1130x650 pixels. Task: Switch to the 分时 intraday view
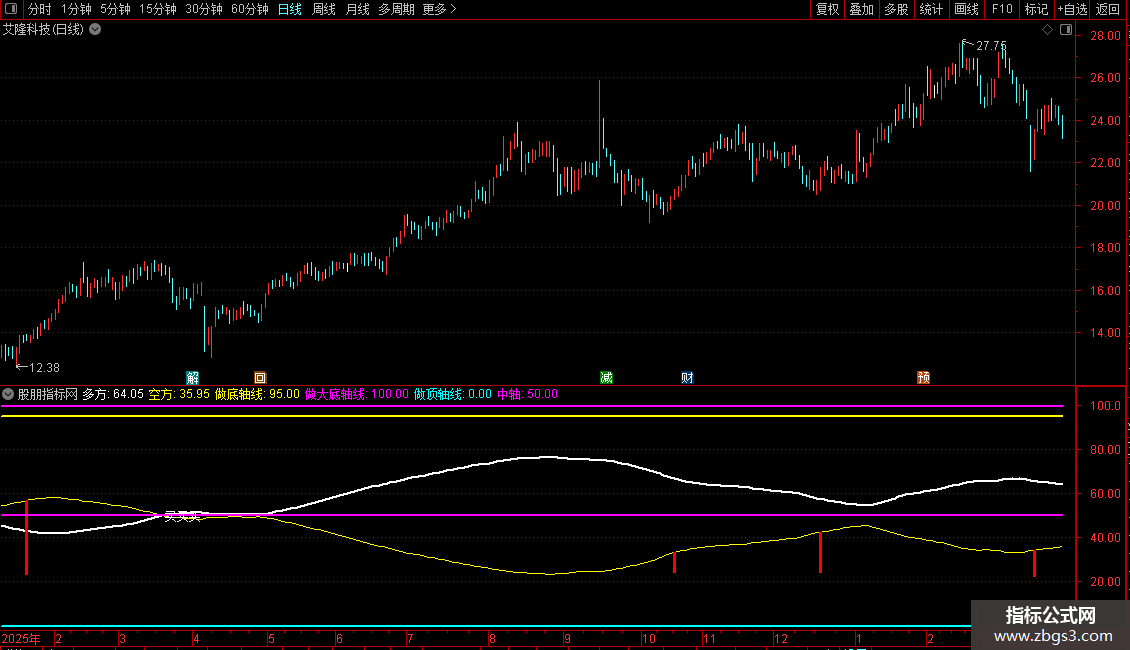click(x=39, y=9)
